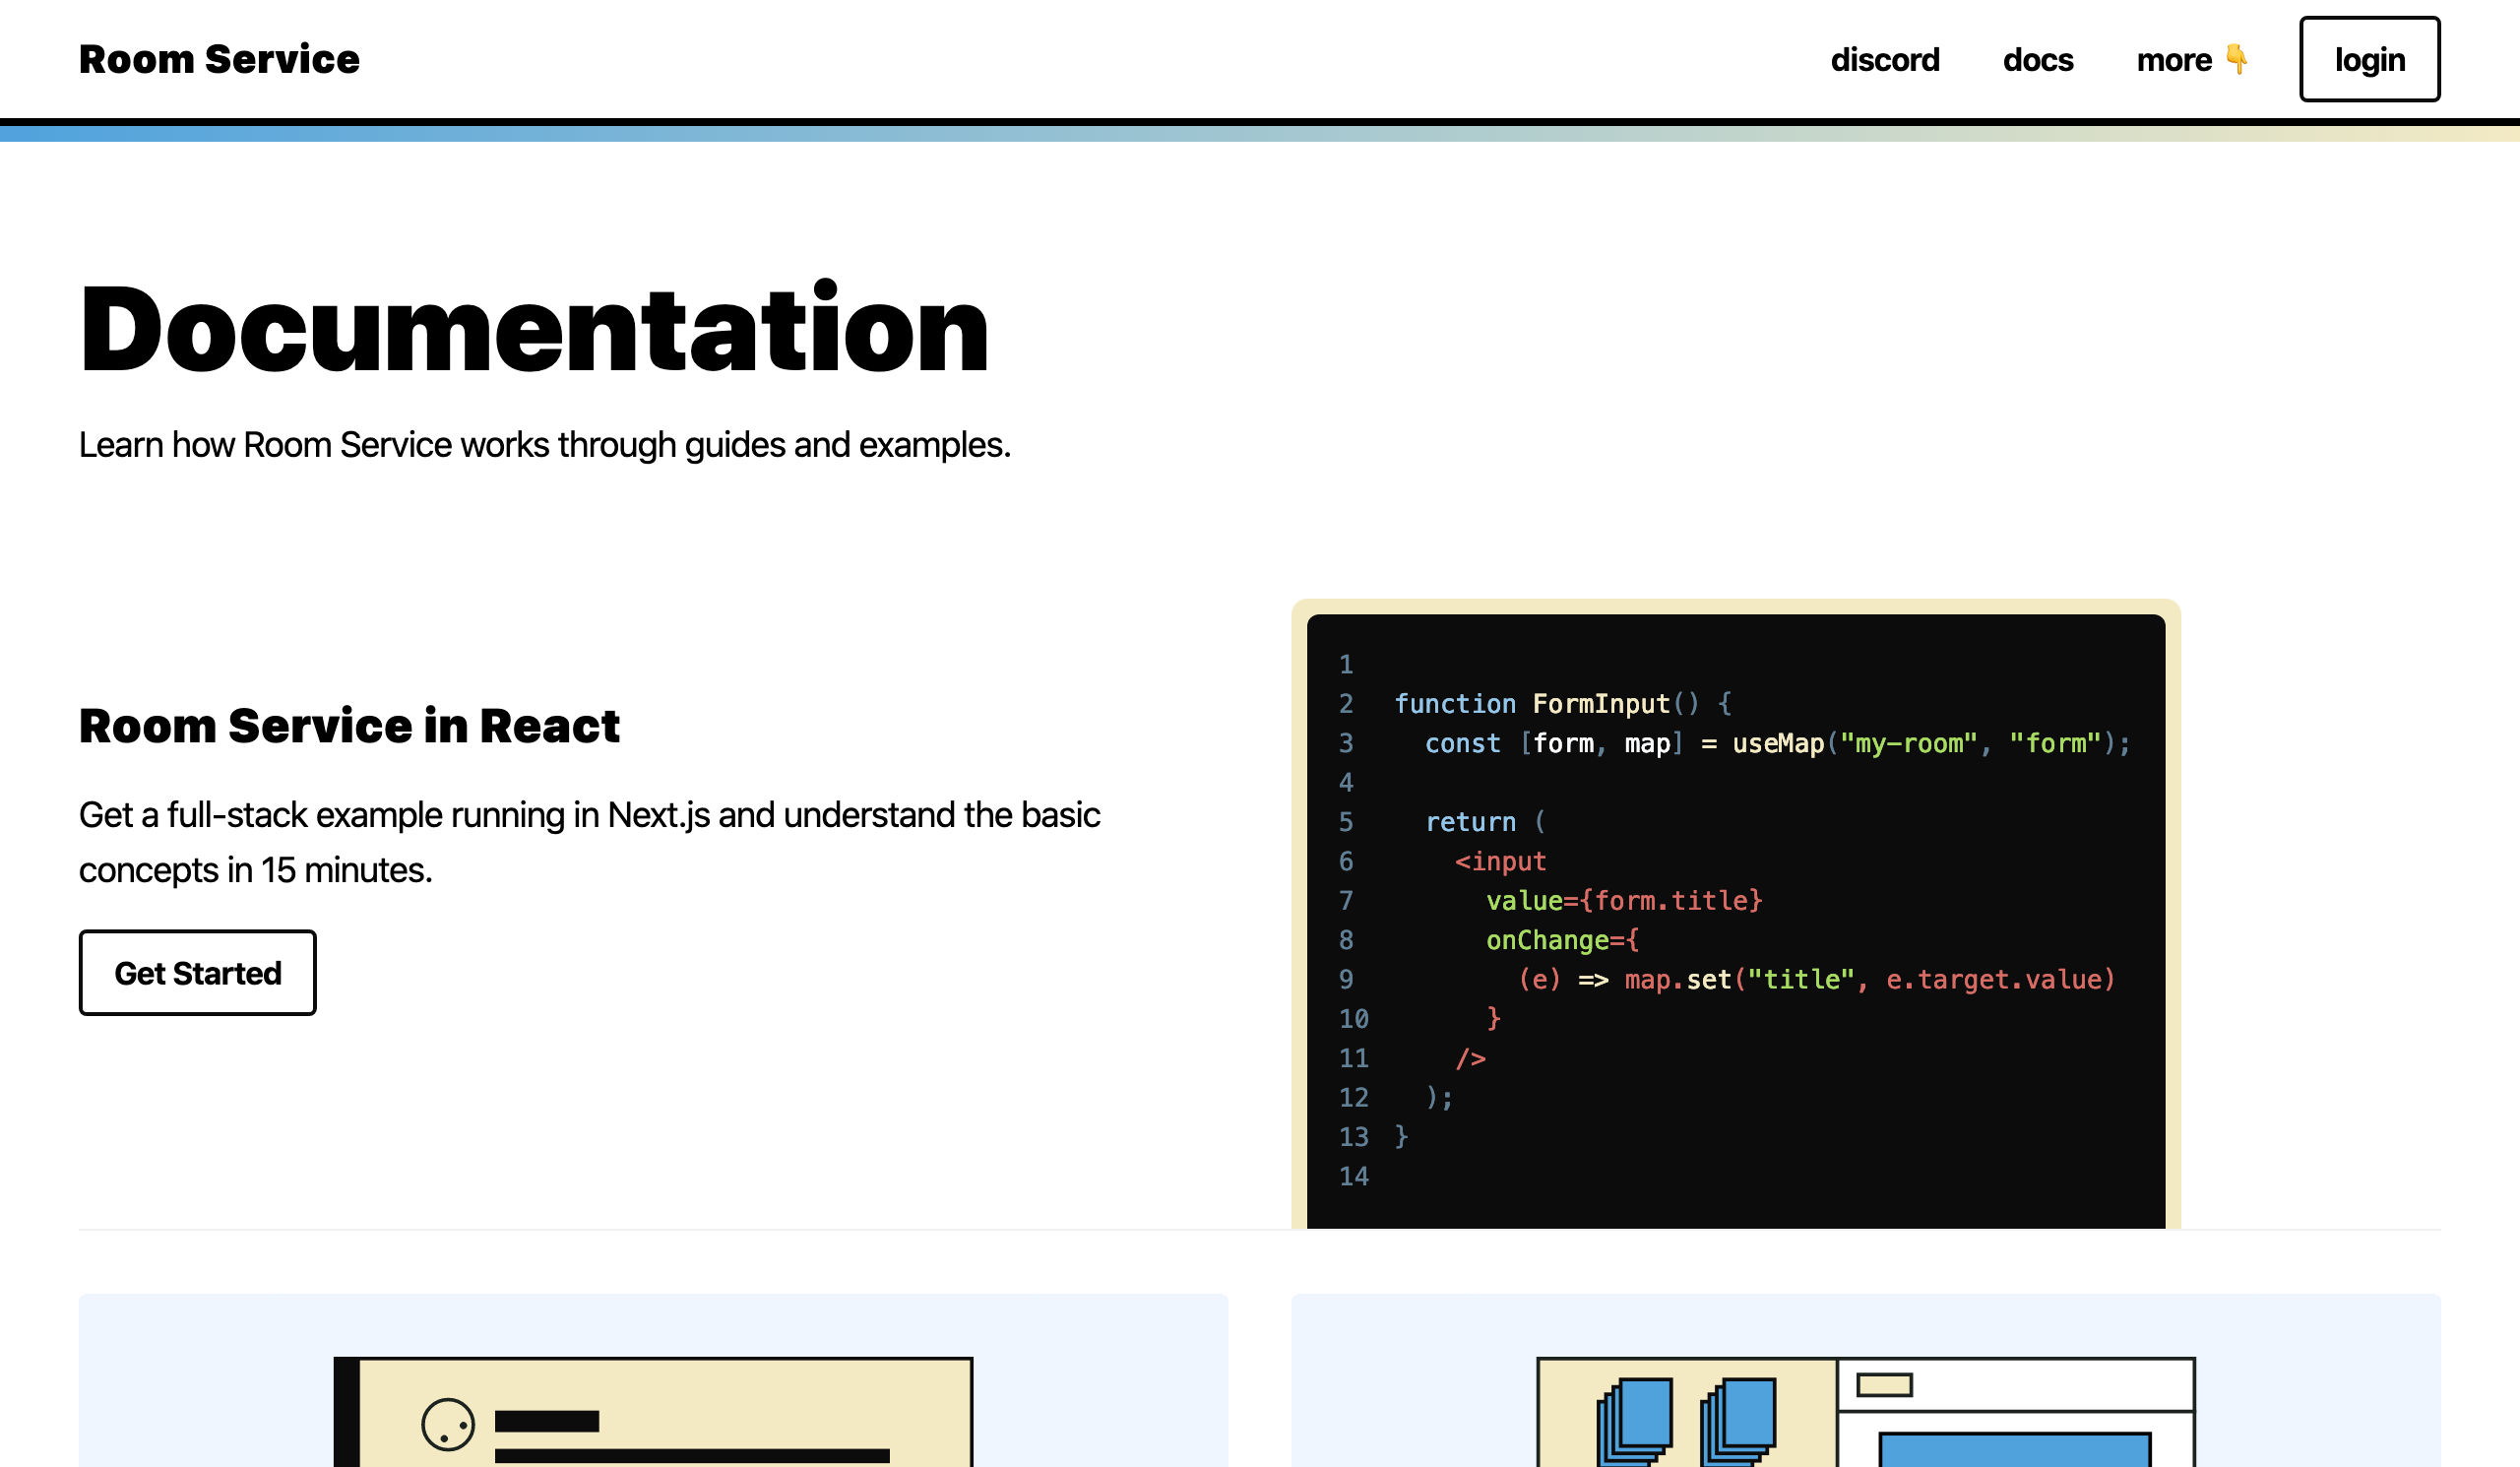Click 'onChange={' code line

tap(1562, 940)
